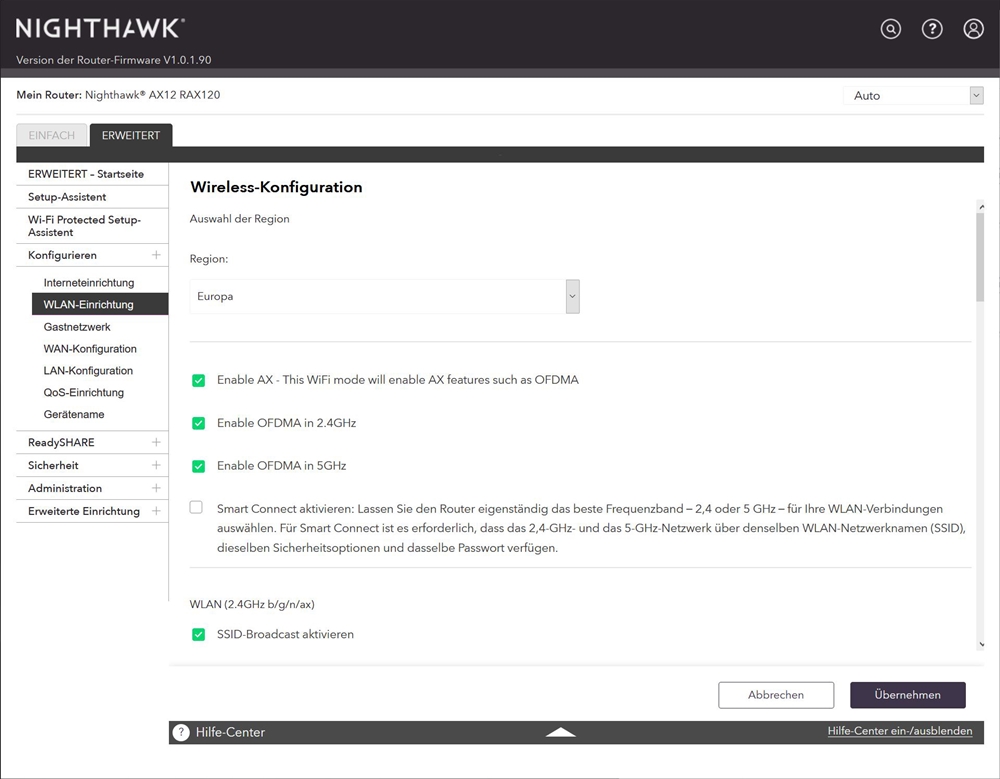1000x779 pixels.
Task: Disable the Enable AX checkbox
Action: coord(198,380)
